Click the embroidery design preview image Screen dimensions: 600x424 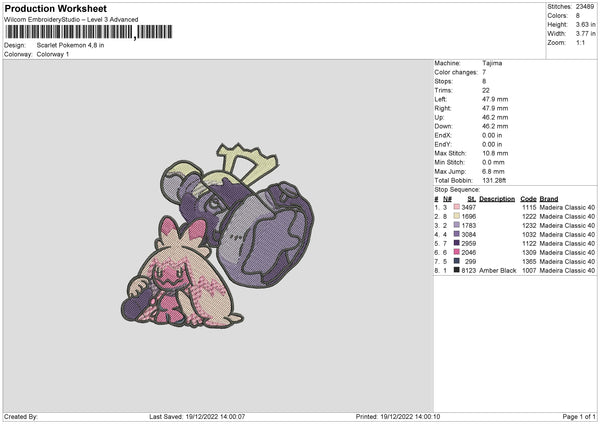pos(217,235)
